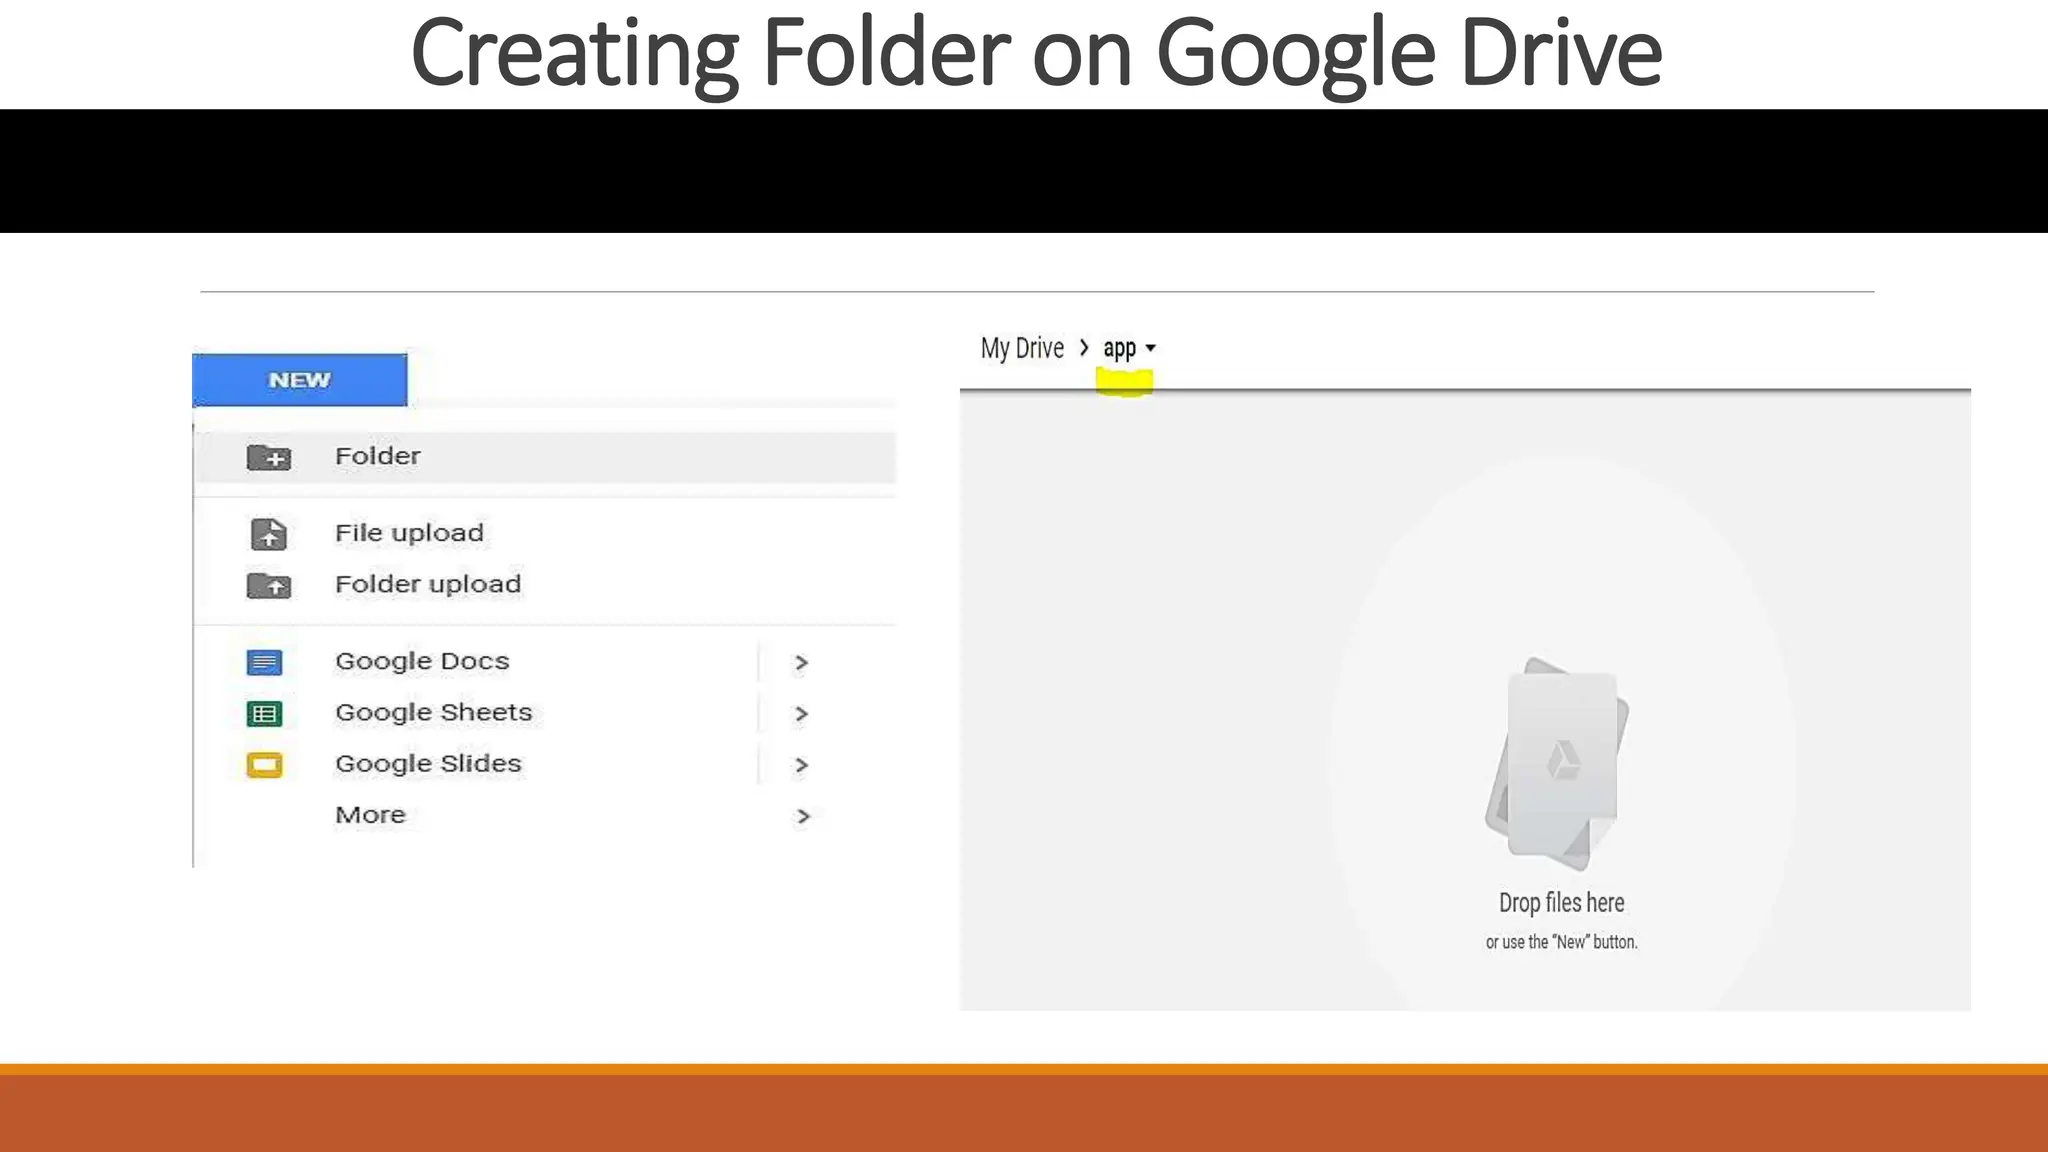Viewport: 2048px width, 1152px height.
Task: Open the app folder dropdown arrow
Action: tap(1151, 348)
